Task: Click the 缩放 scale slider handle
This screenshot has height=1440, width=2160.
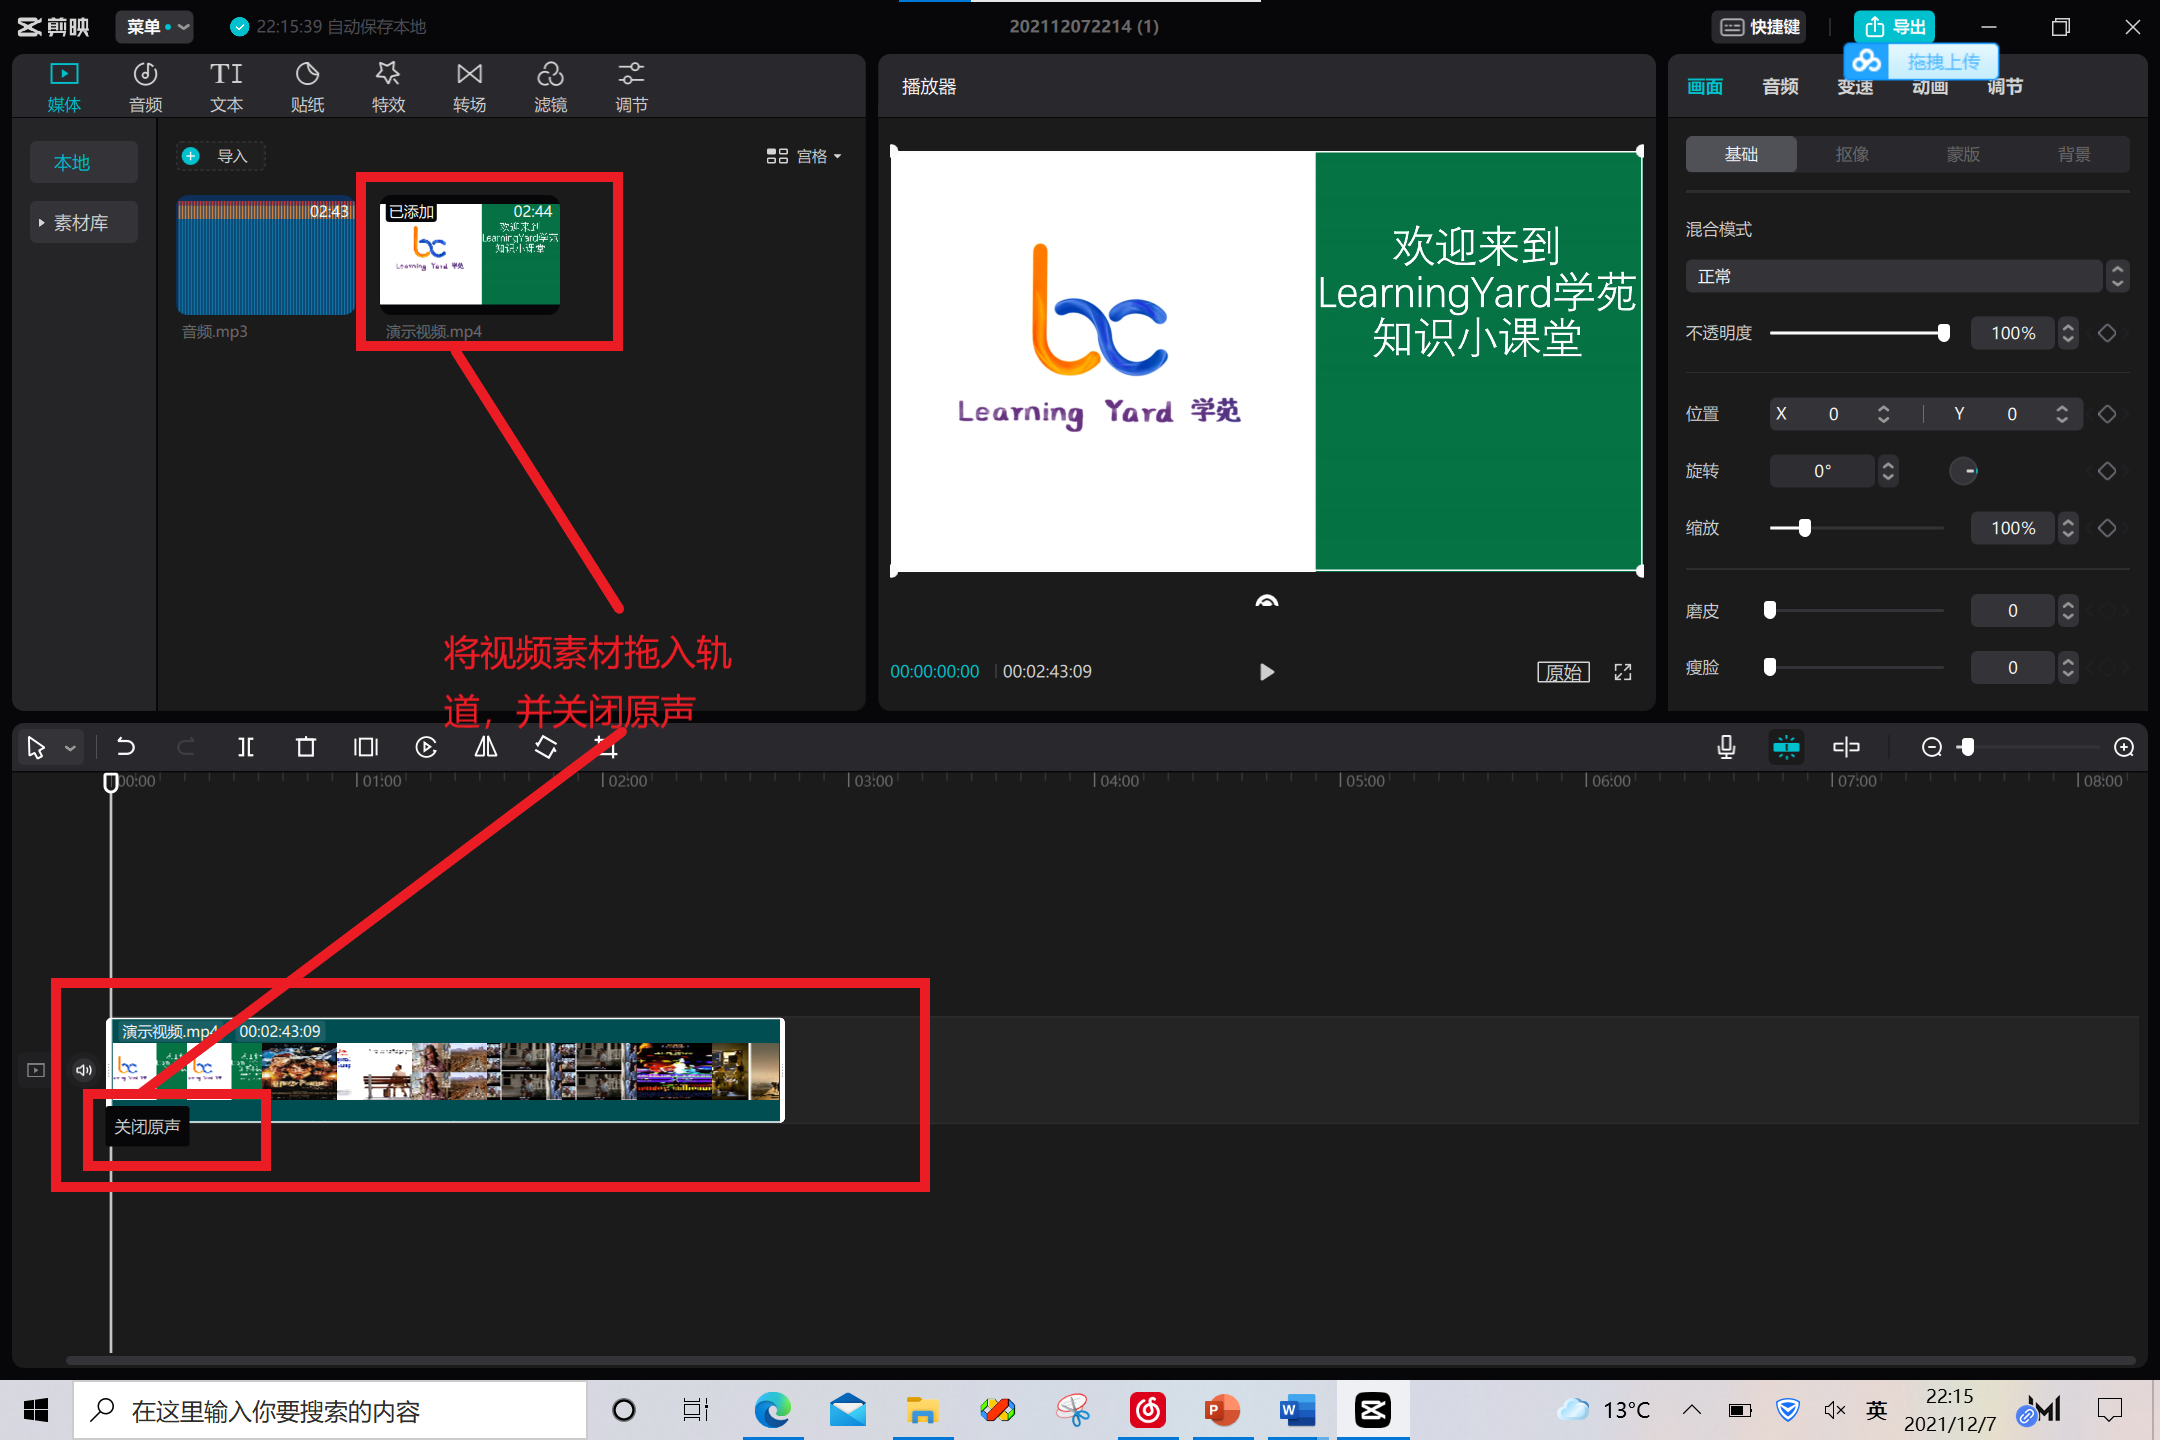Action: click(x=1805, y=528)
